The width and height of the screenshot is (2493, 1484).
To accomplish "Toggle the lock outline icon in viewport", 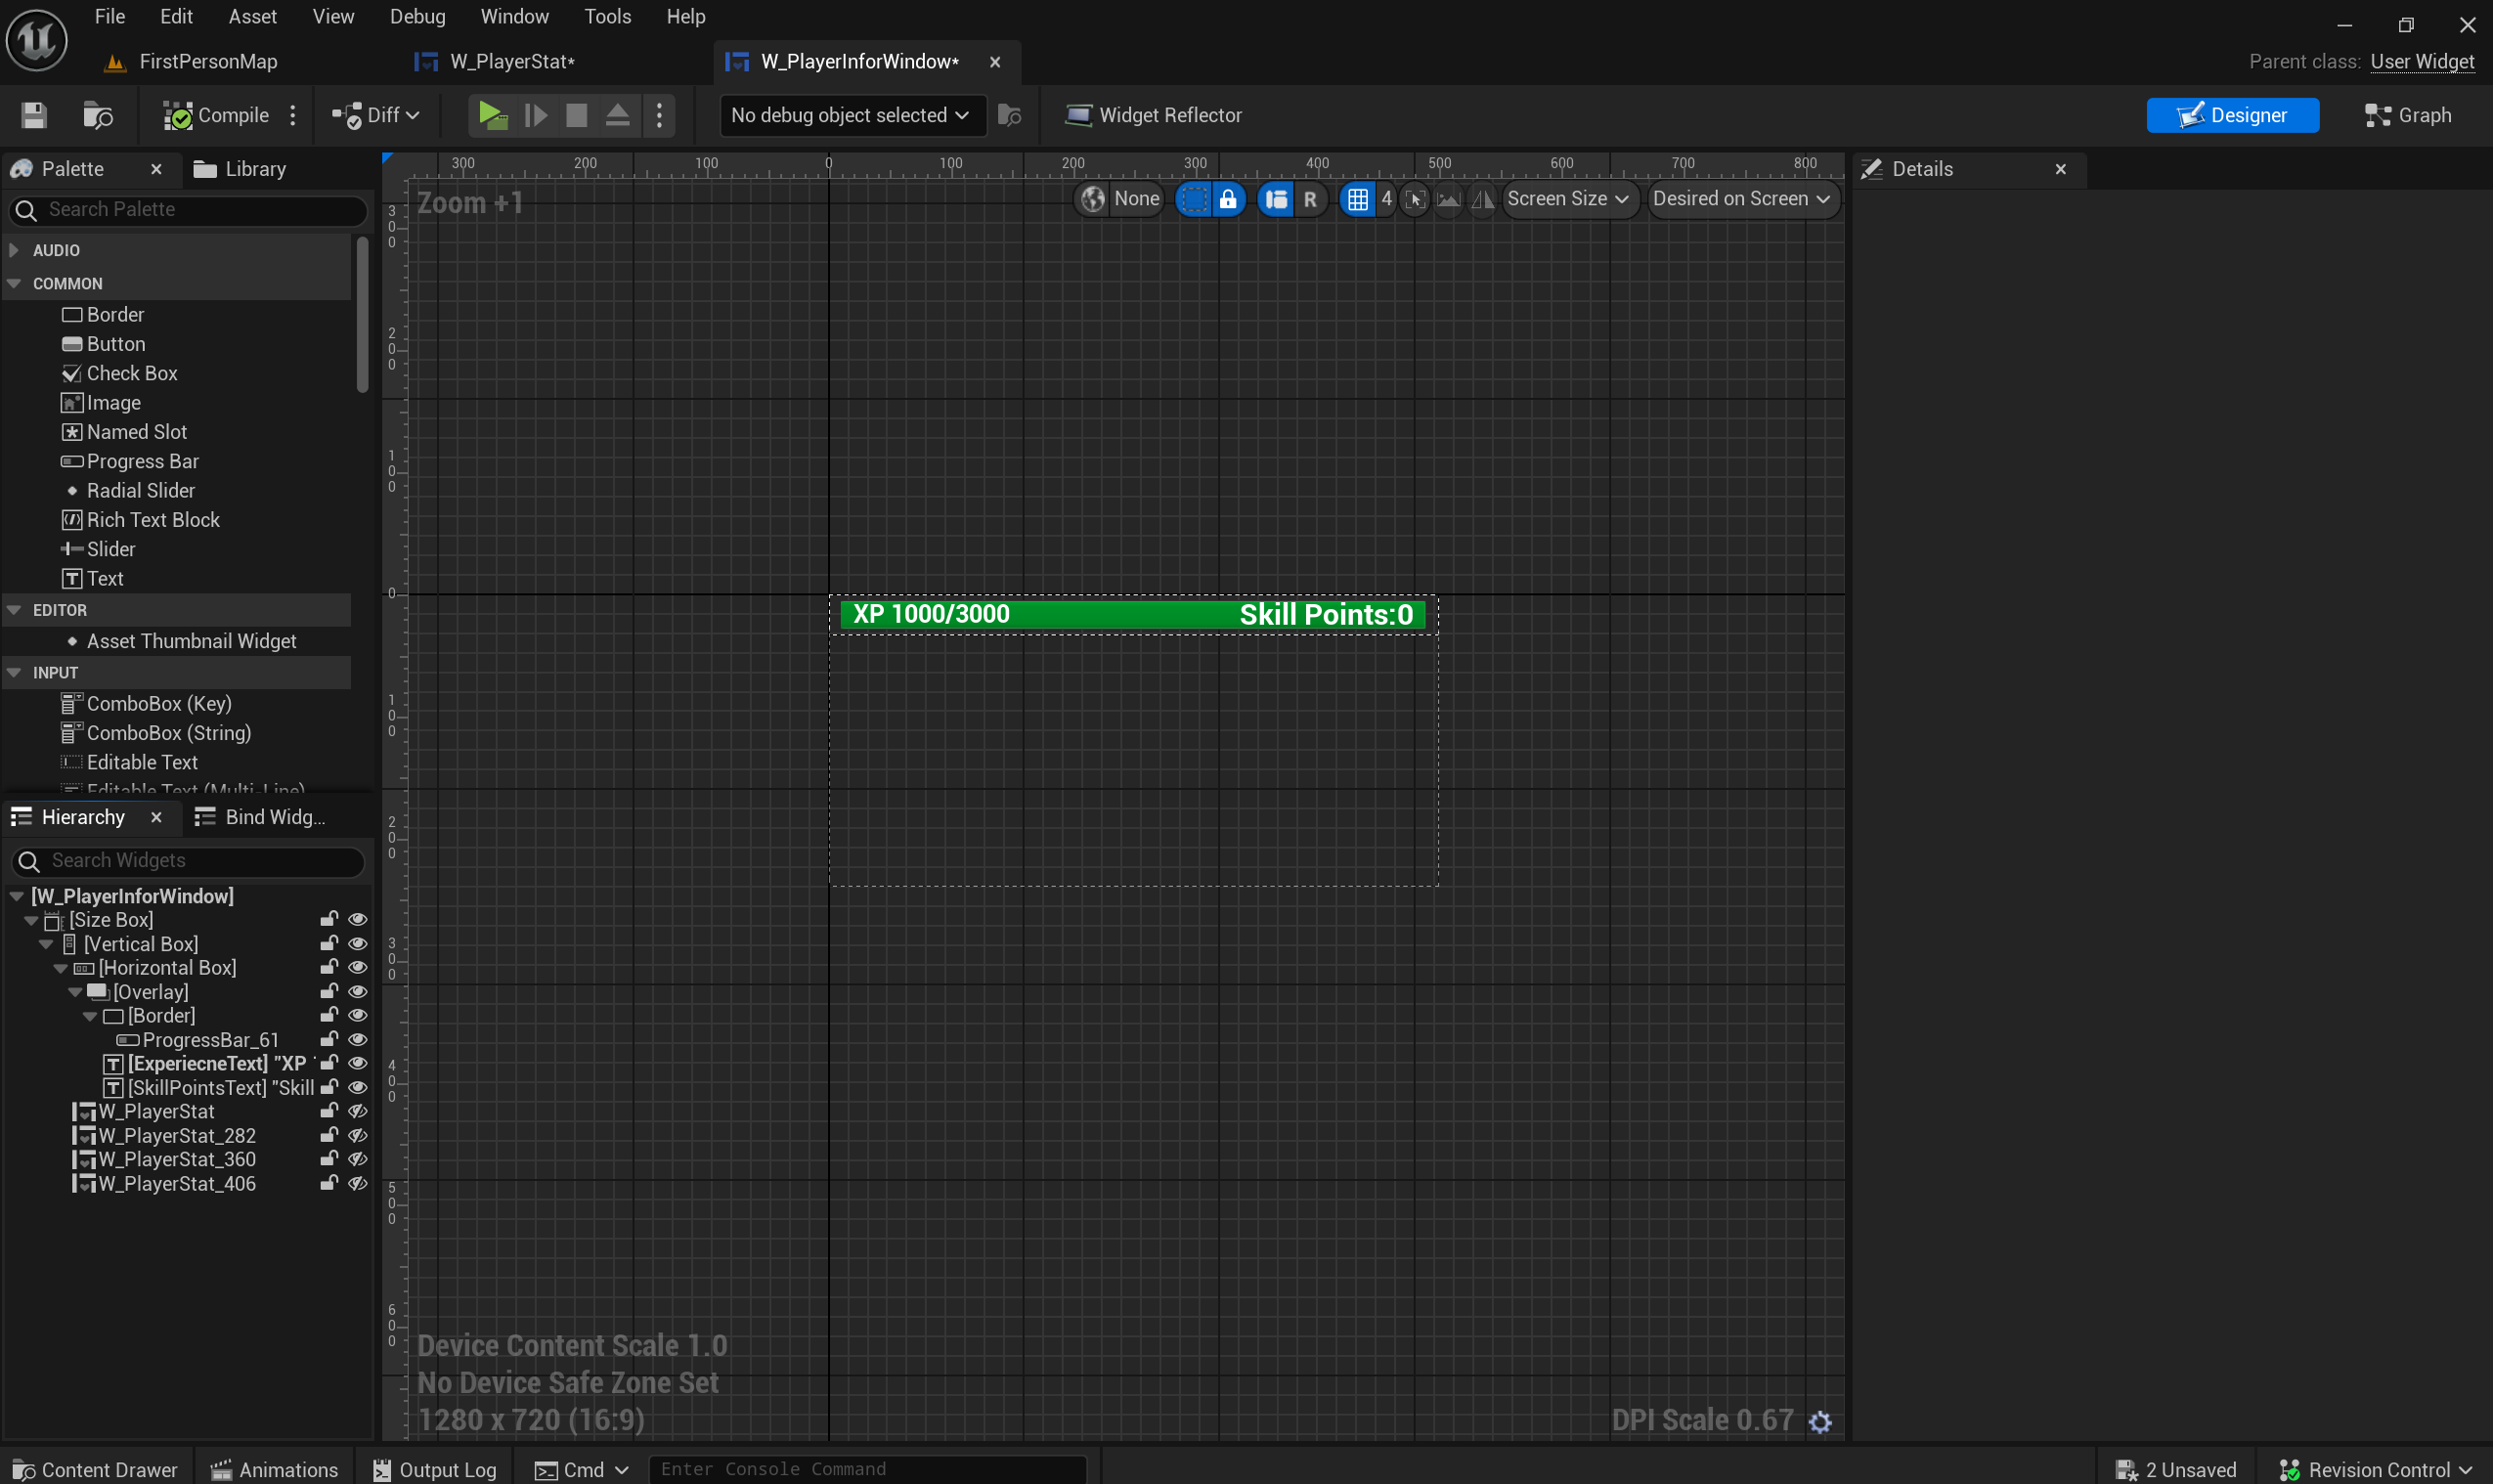I will click(x=1228, y=199).
